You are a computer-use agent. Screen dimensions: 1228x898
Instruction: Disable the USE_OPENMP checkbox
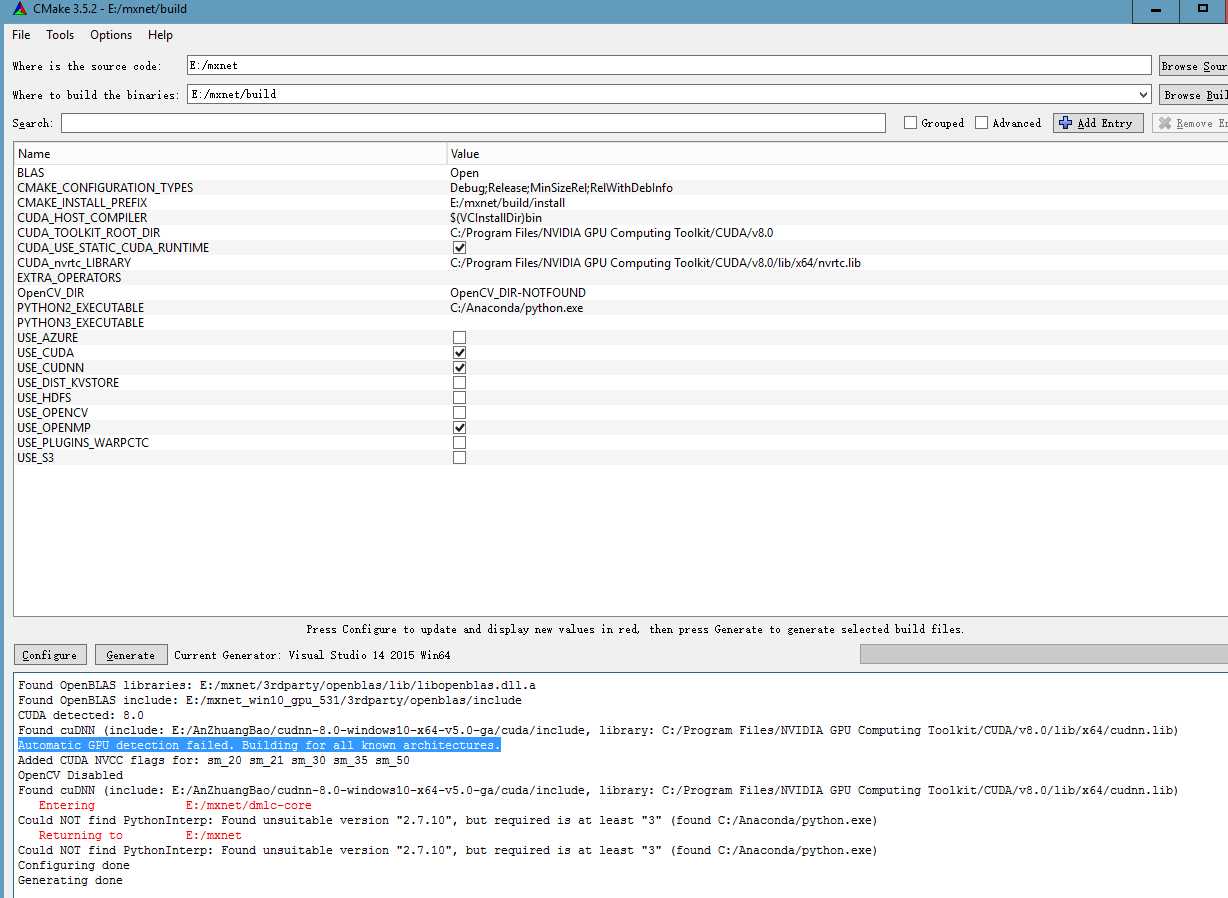(459, 428)
